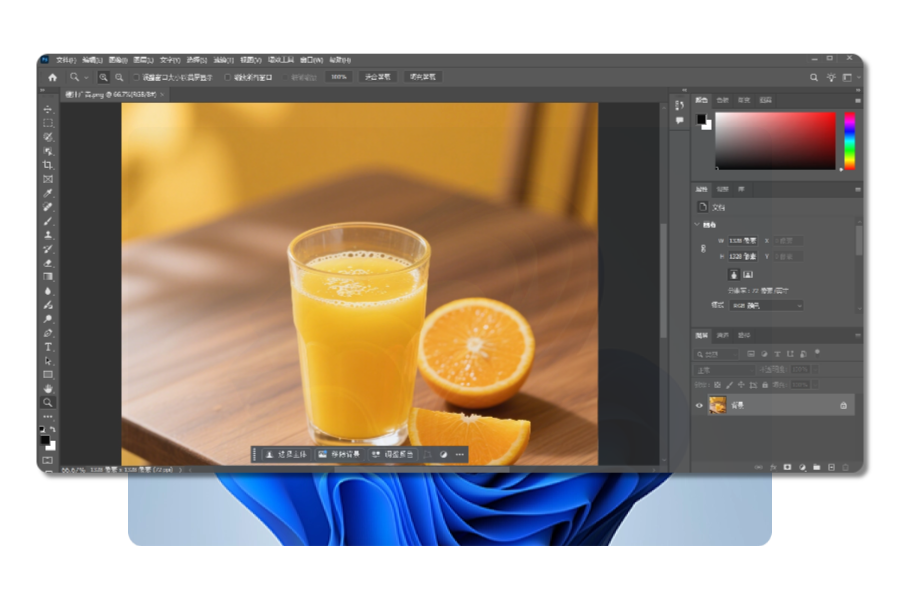The image size is (900, 600).
Task: Choose the zoom-out magnifier in the options bar
Action: 119,77
